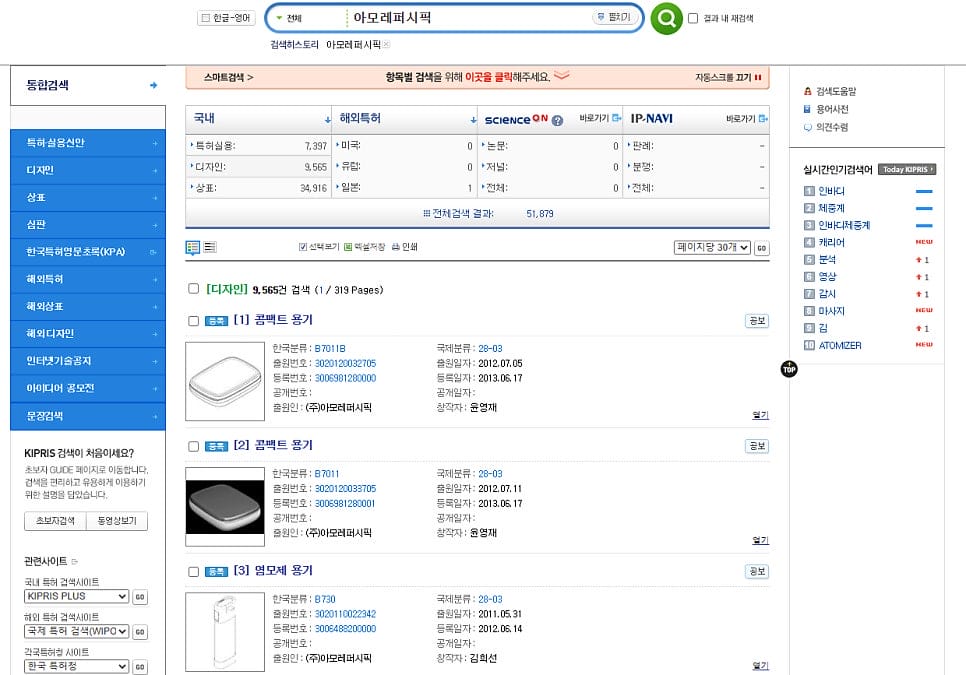Open 공보 for 염모제 용기 result
Image resolution: width=966 pixels, height=675 pixels.
[757, 572]
